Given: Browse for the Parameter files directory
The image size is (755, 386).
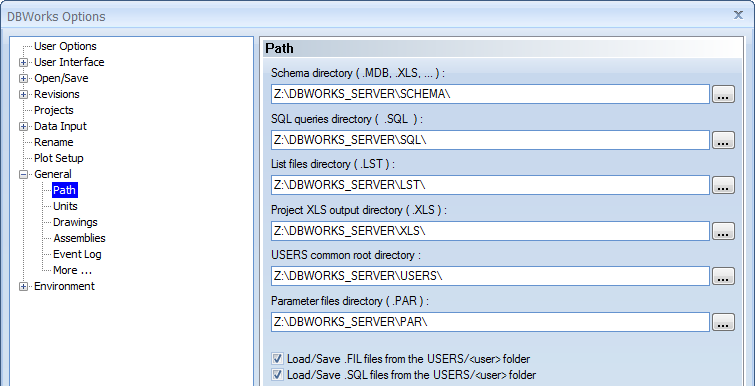Looking at the screenshot, I should click(x=723, y=322).
